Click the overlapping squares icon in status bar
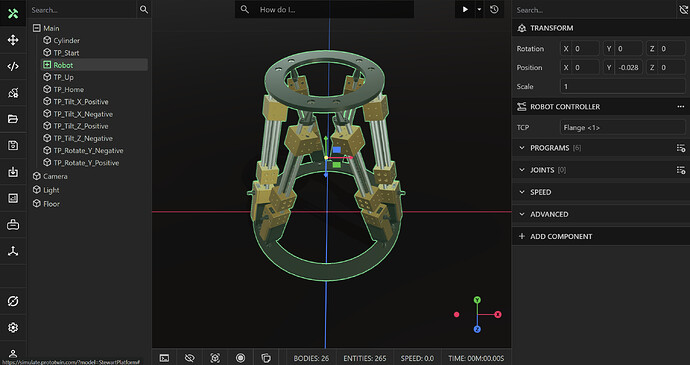Viewport: 690px width, 365px height. pos(265,358)
